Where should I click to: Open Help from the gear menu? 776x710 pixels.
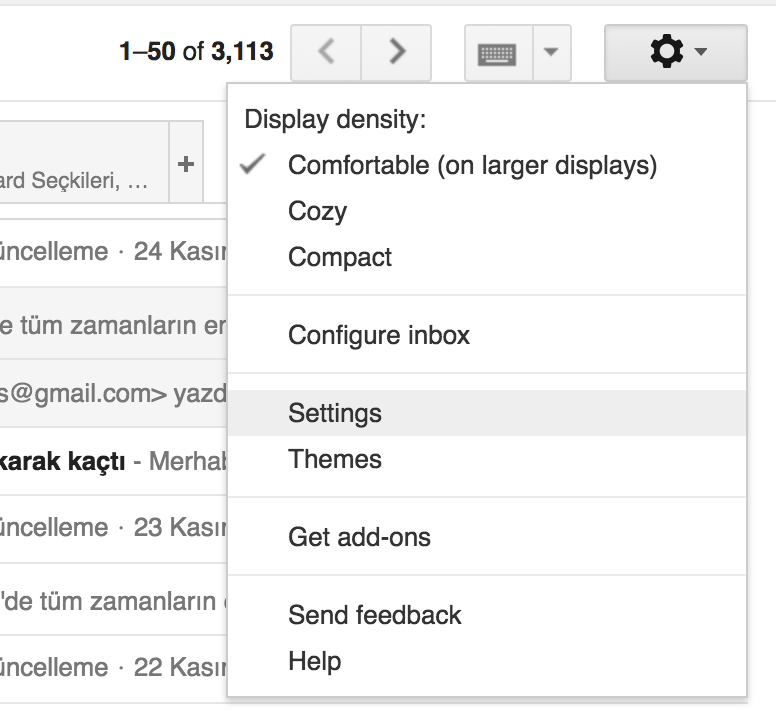coord(315,661)
